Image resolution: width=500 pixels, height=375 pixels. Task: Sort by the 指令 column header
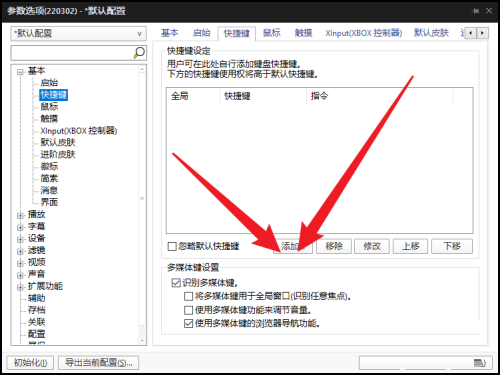point(380,96)
